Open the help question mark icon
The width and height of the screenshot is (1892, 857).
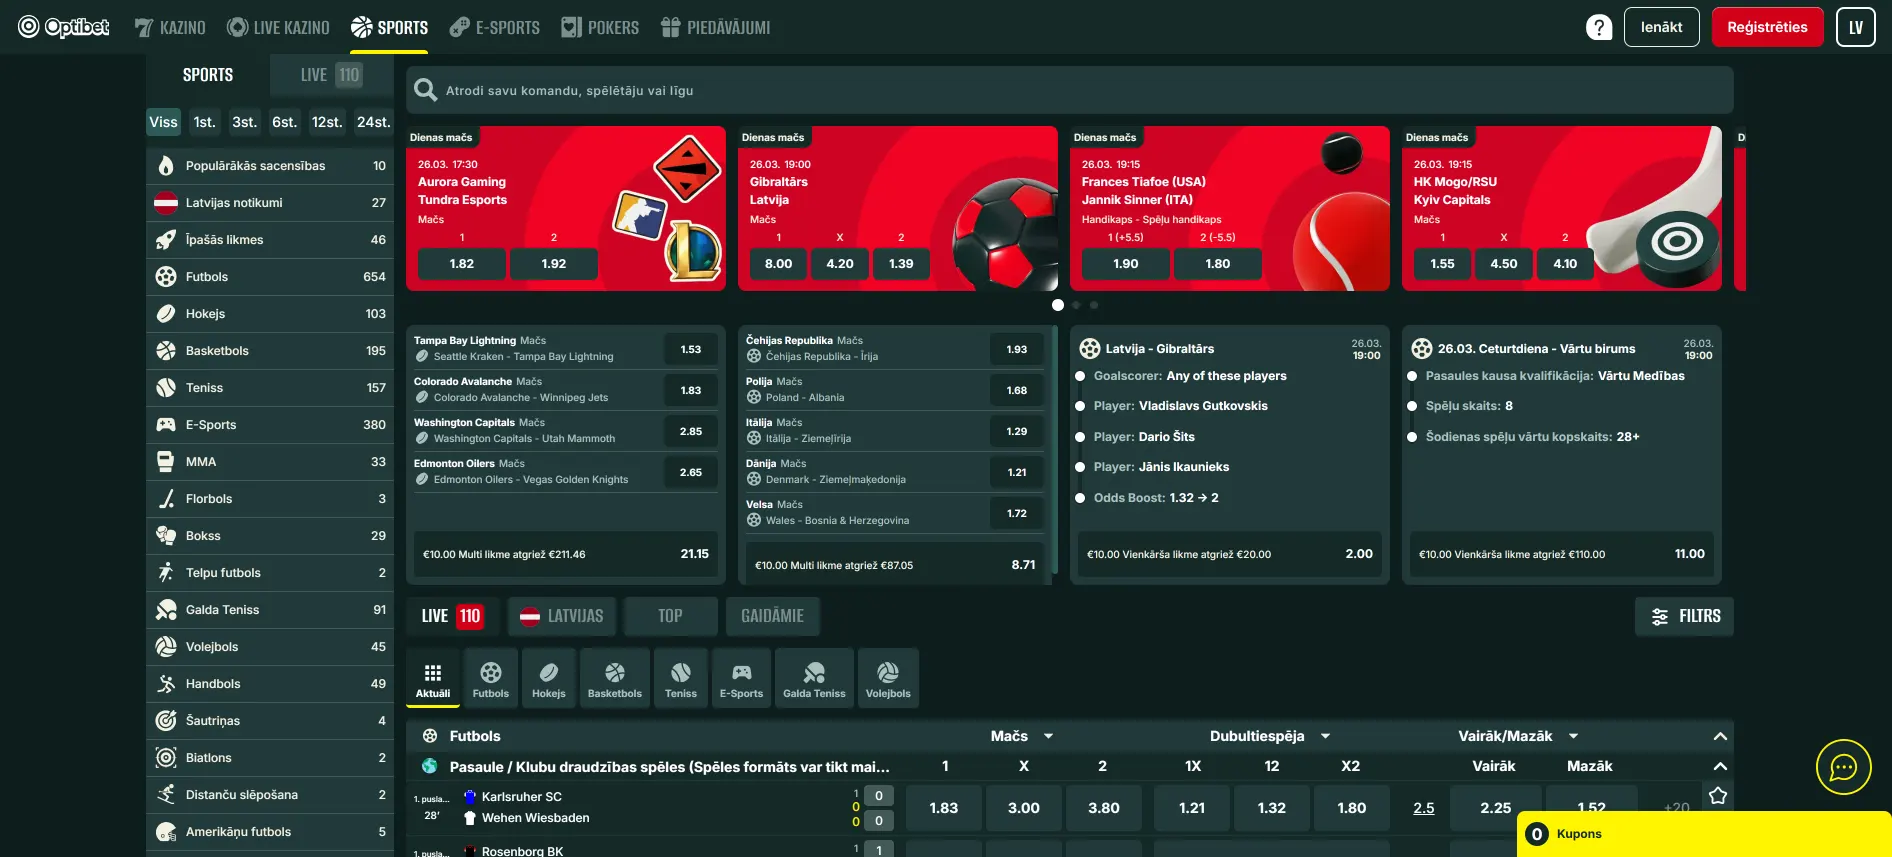point(1599,27)
